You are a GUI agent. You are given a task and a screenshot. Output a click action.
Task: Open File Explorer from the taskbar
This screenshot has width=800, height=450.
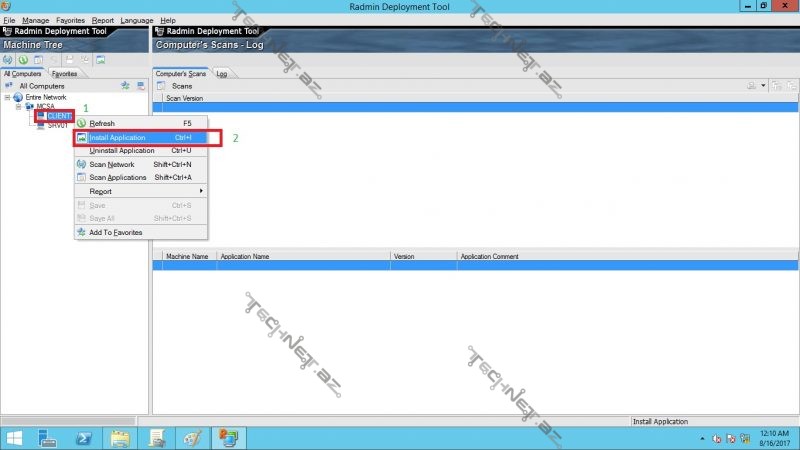pos(120,437)
